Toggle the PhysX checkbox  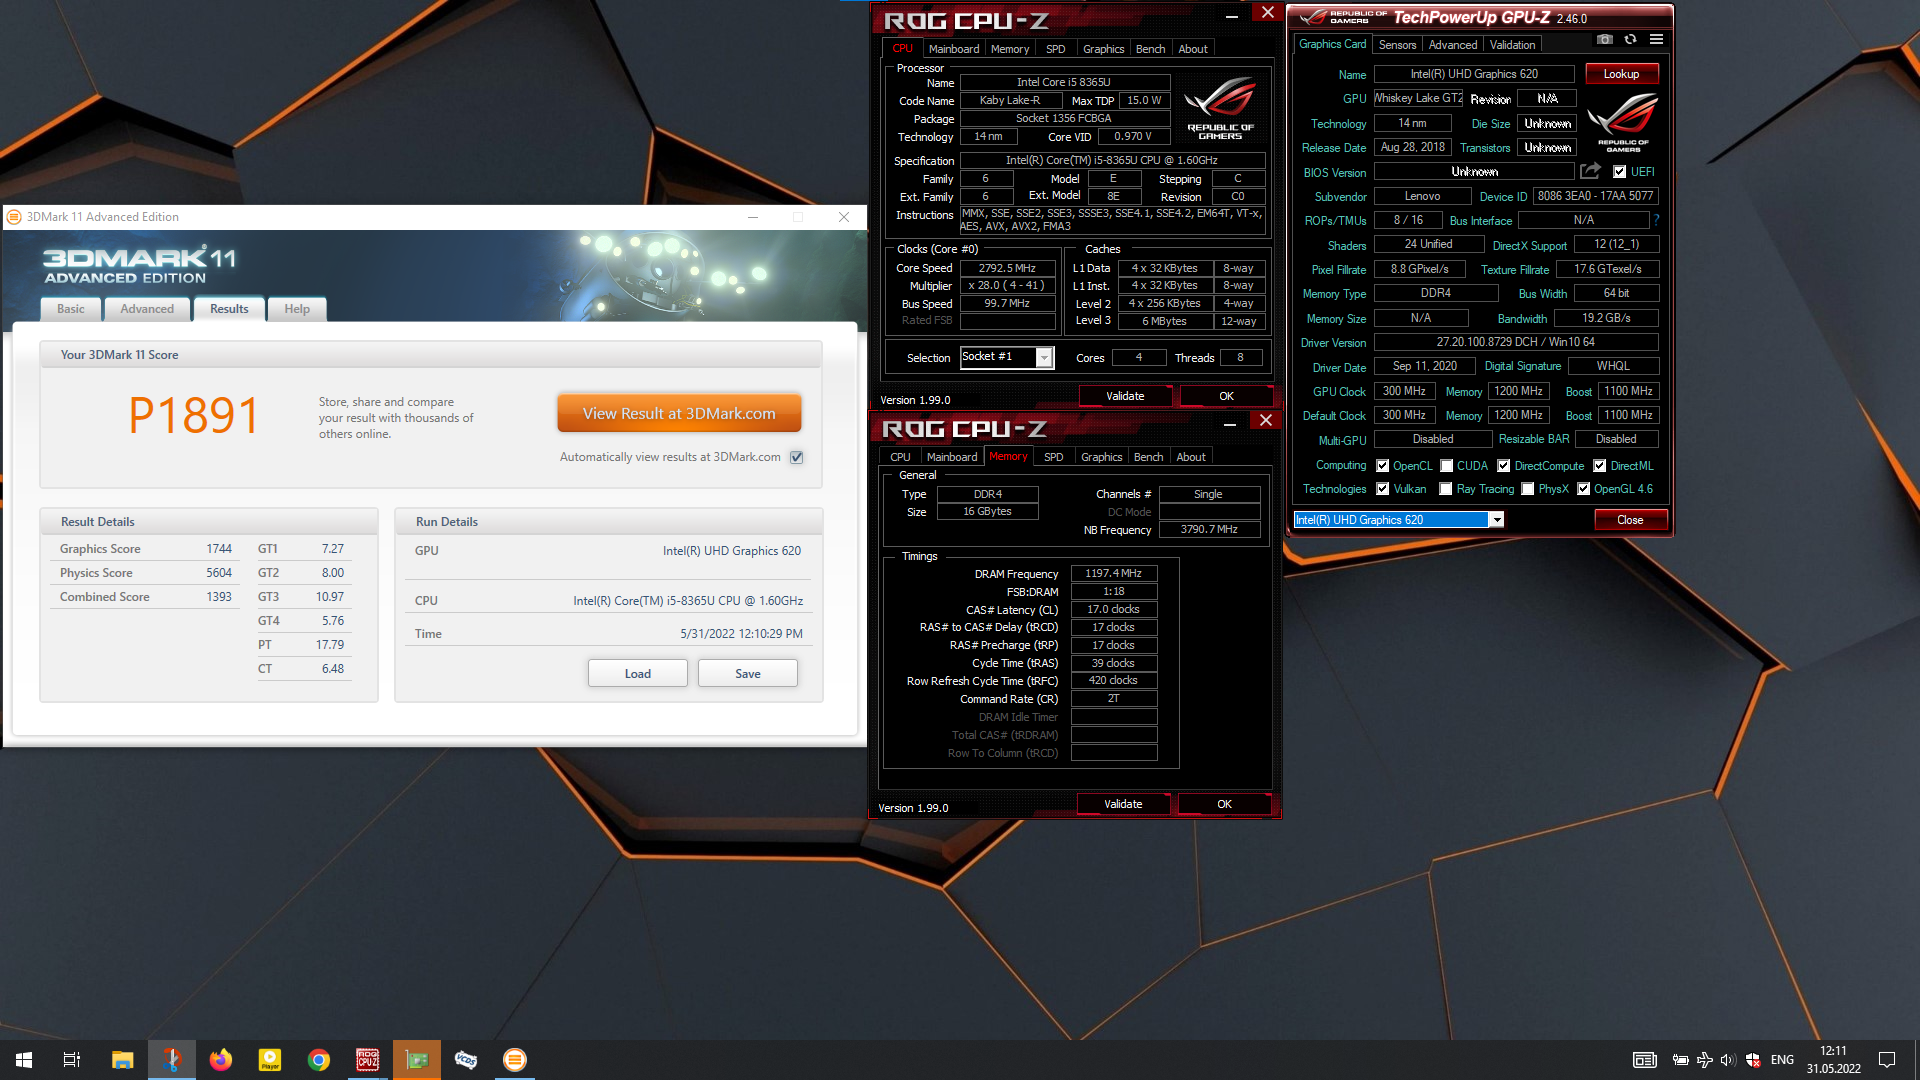point(1527,489)
